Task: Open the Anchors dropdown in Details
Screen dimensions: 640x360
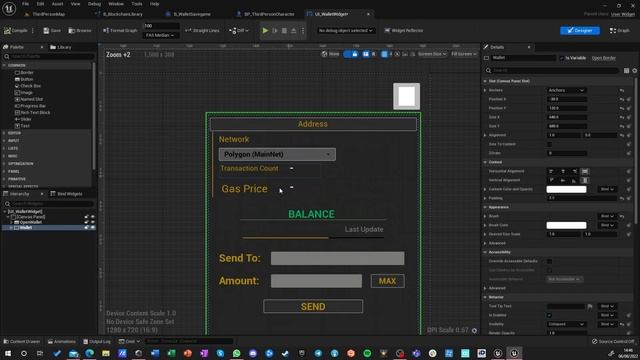Action: 567,90
